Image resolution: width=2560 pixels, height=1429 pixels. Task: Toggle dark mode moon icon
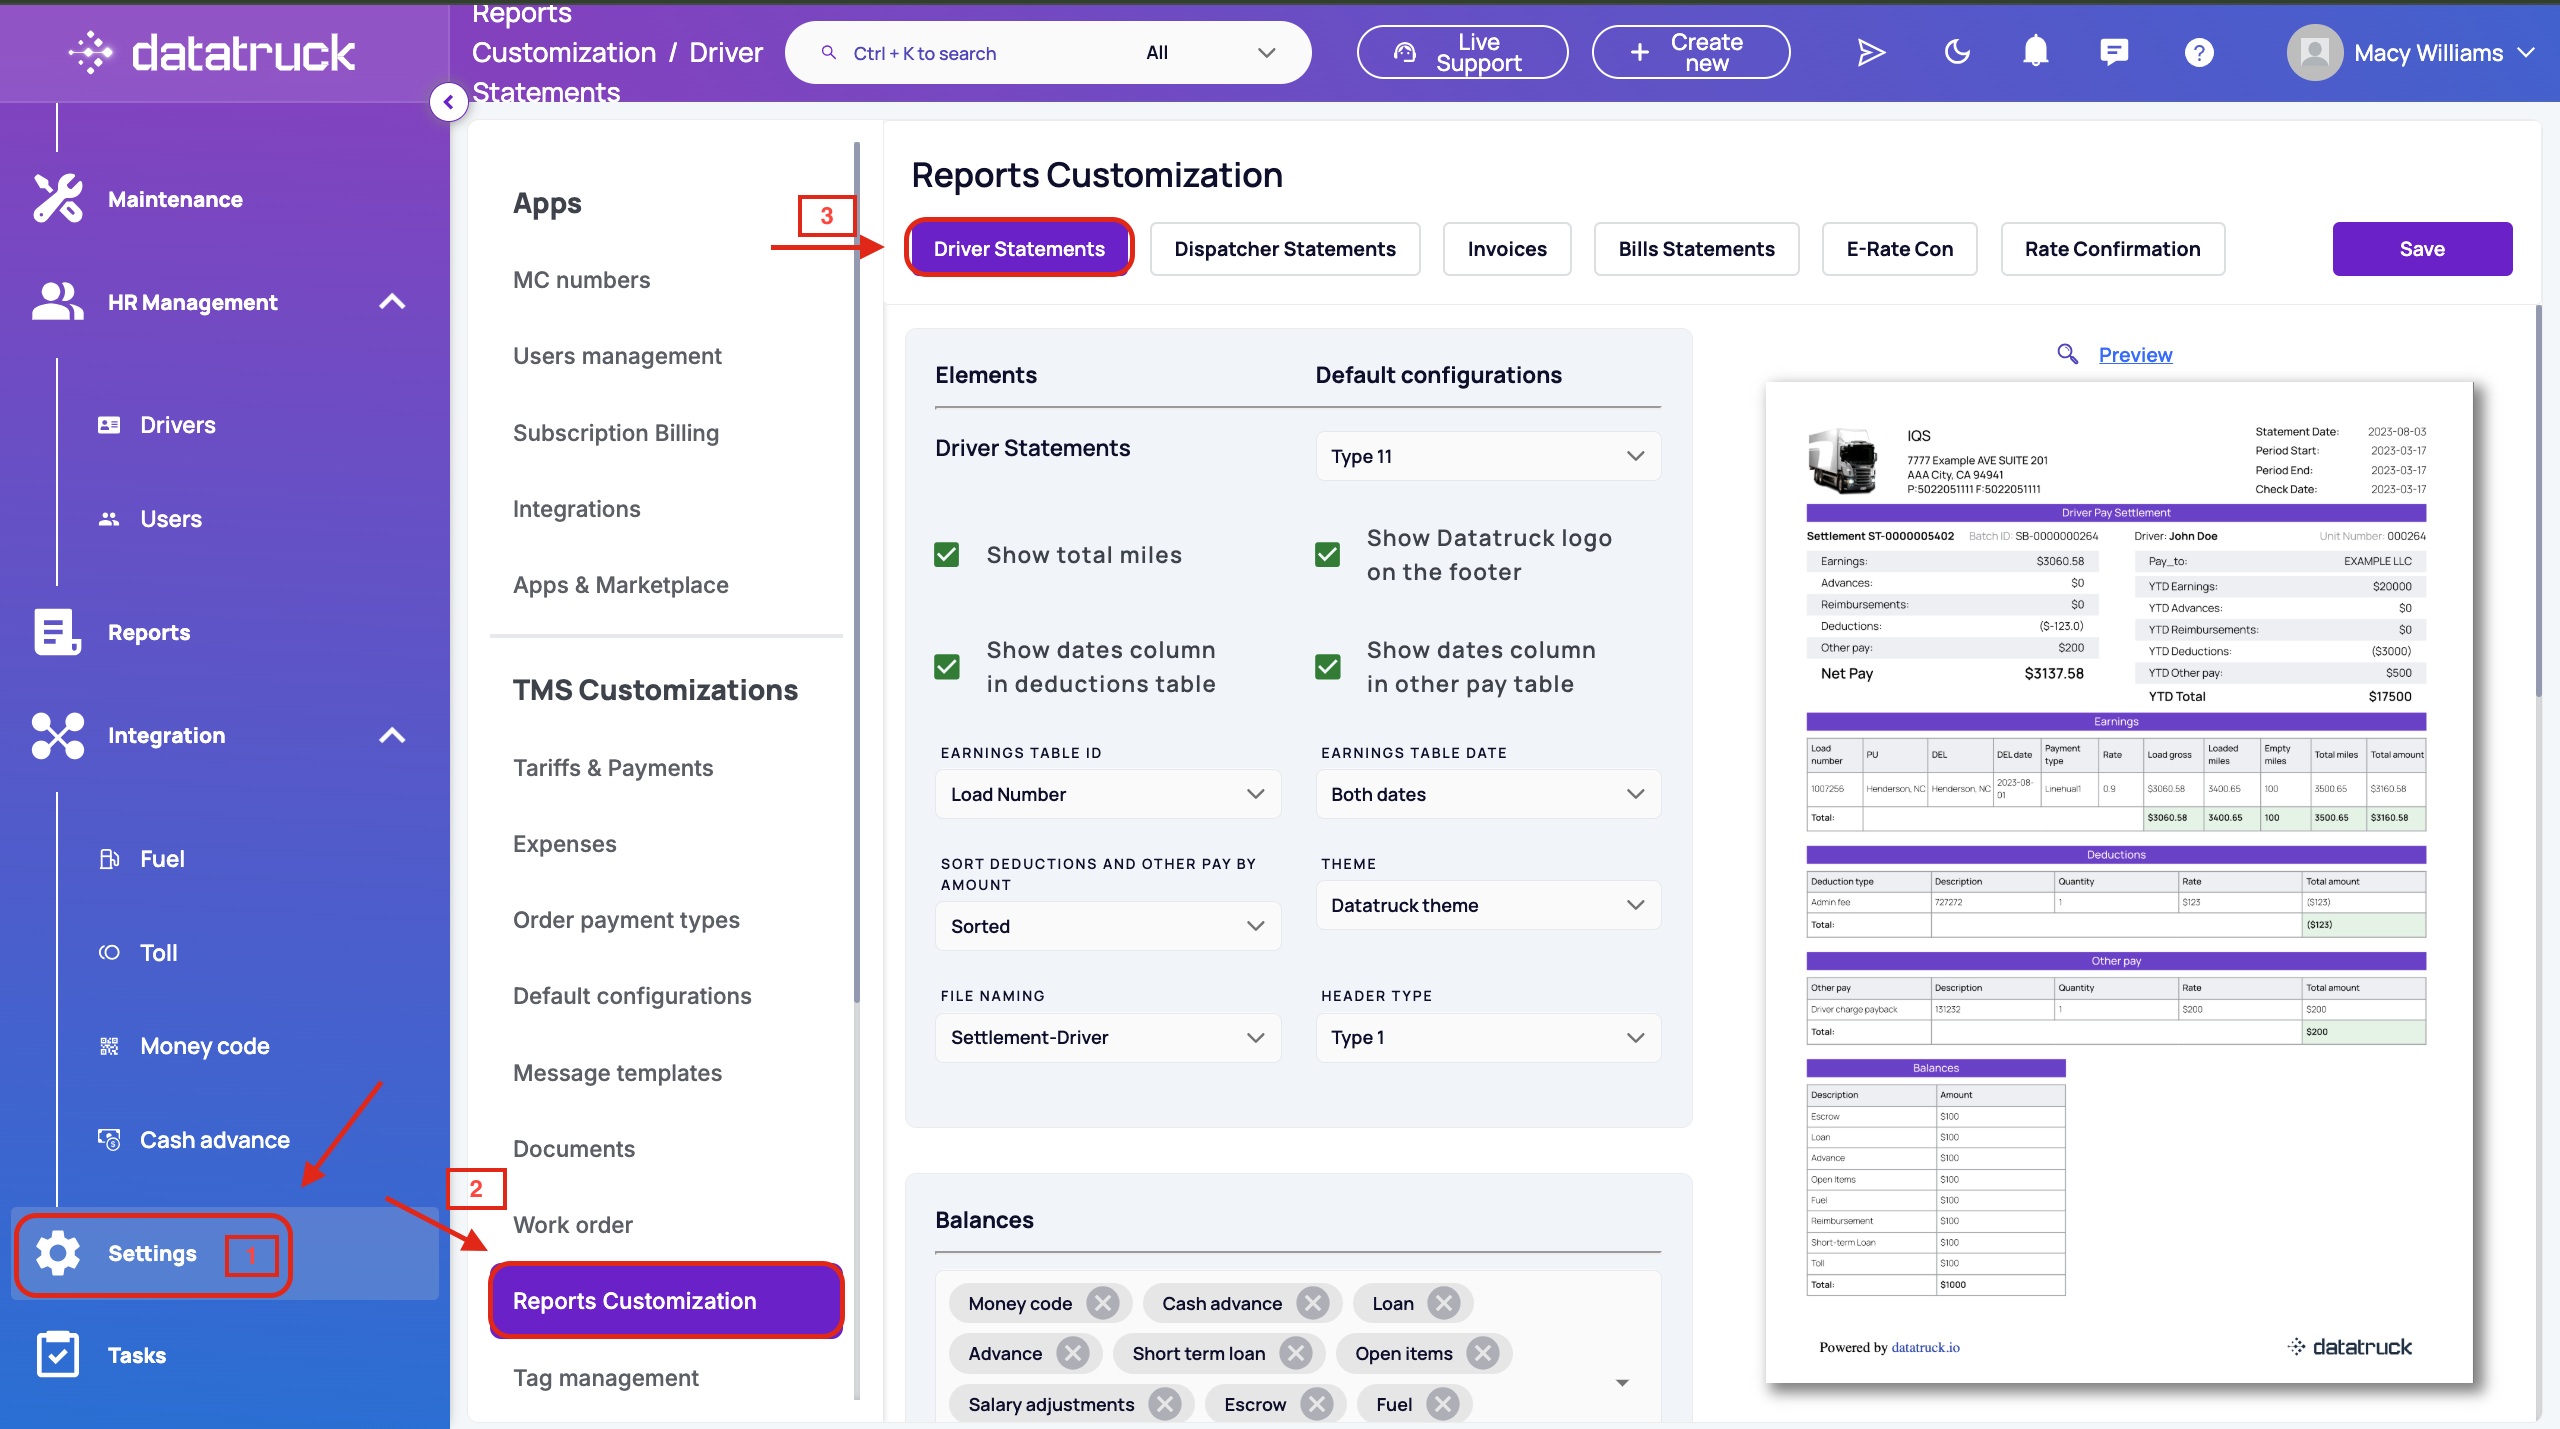point(1957,52)
